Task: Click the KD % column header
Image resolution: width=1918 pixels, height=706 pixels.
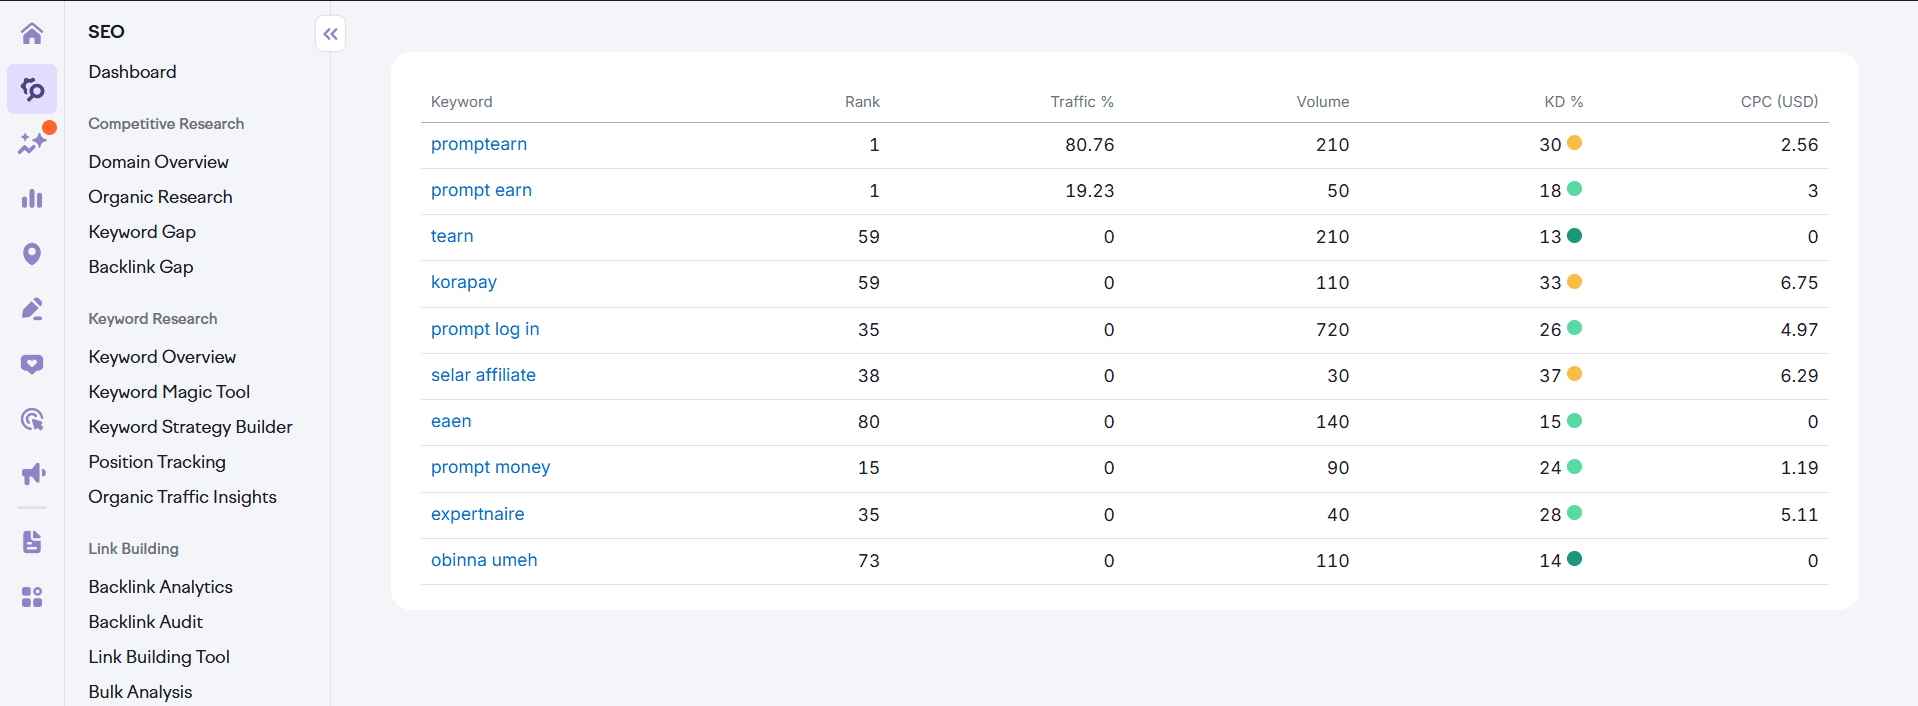Action: [x=1563, y=102]
